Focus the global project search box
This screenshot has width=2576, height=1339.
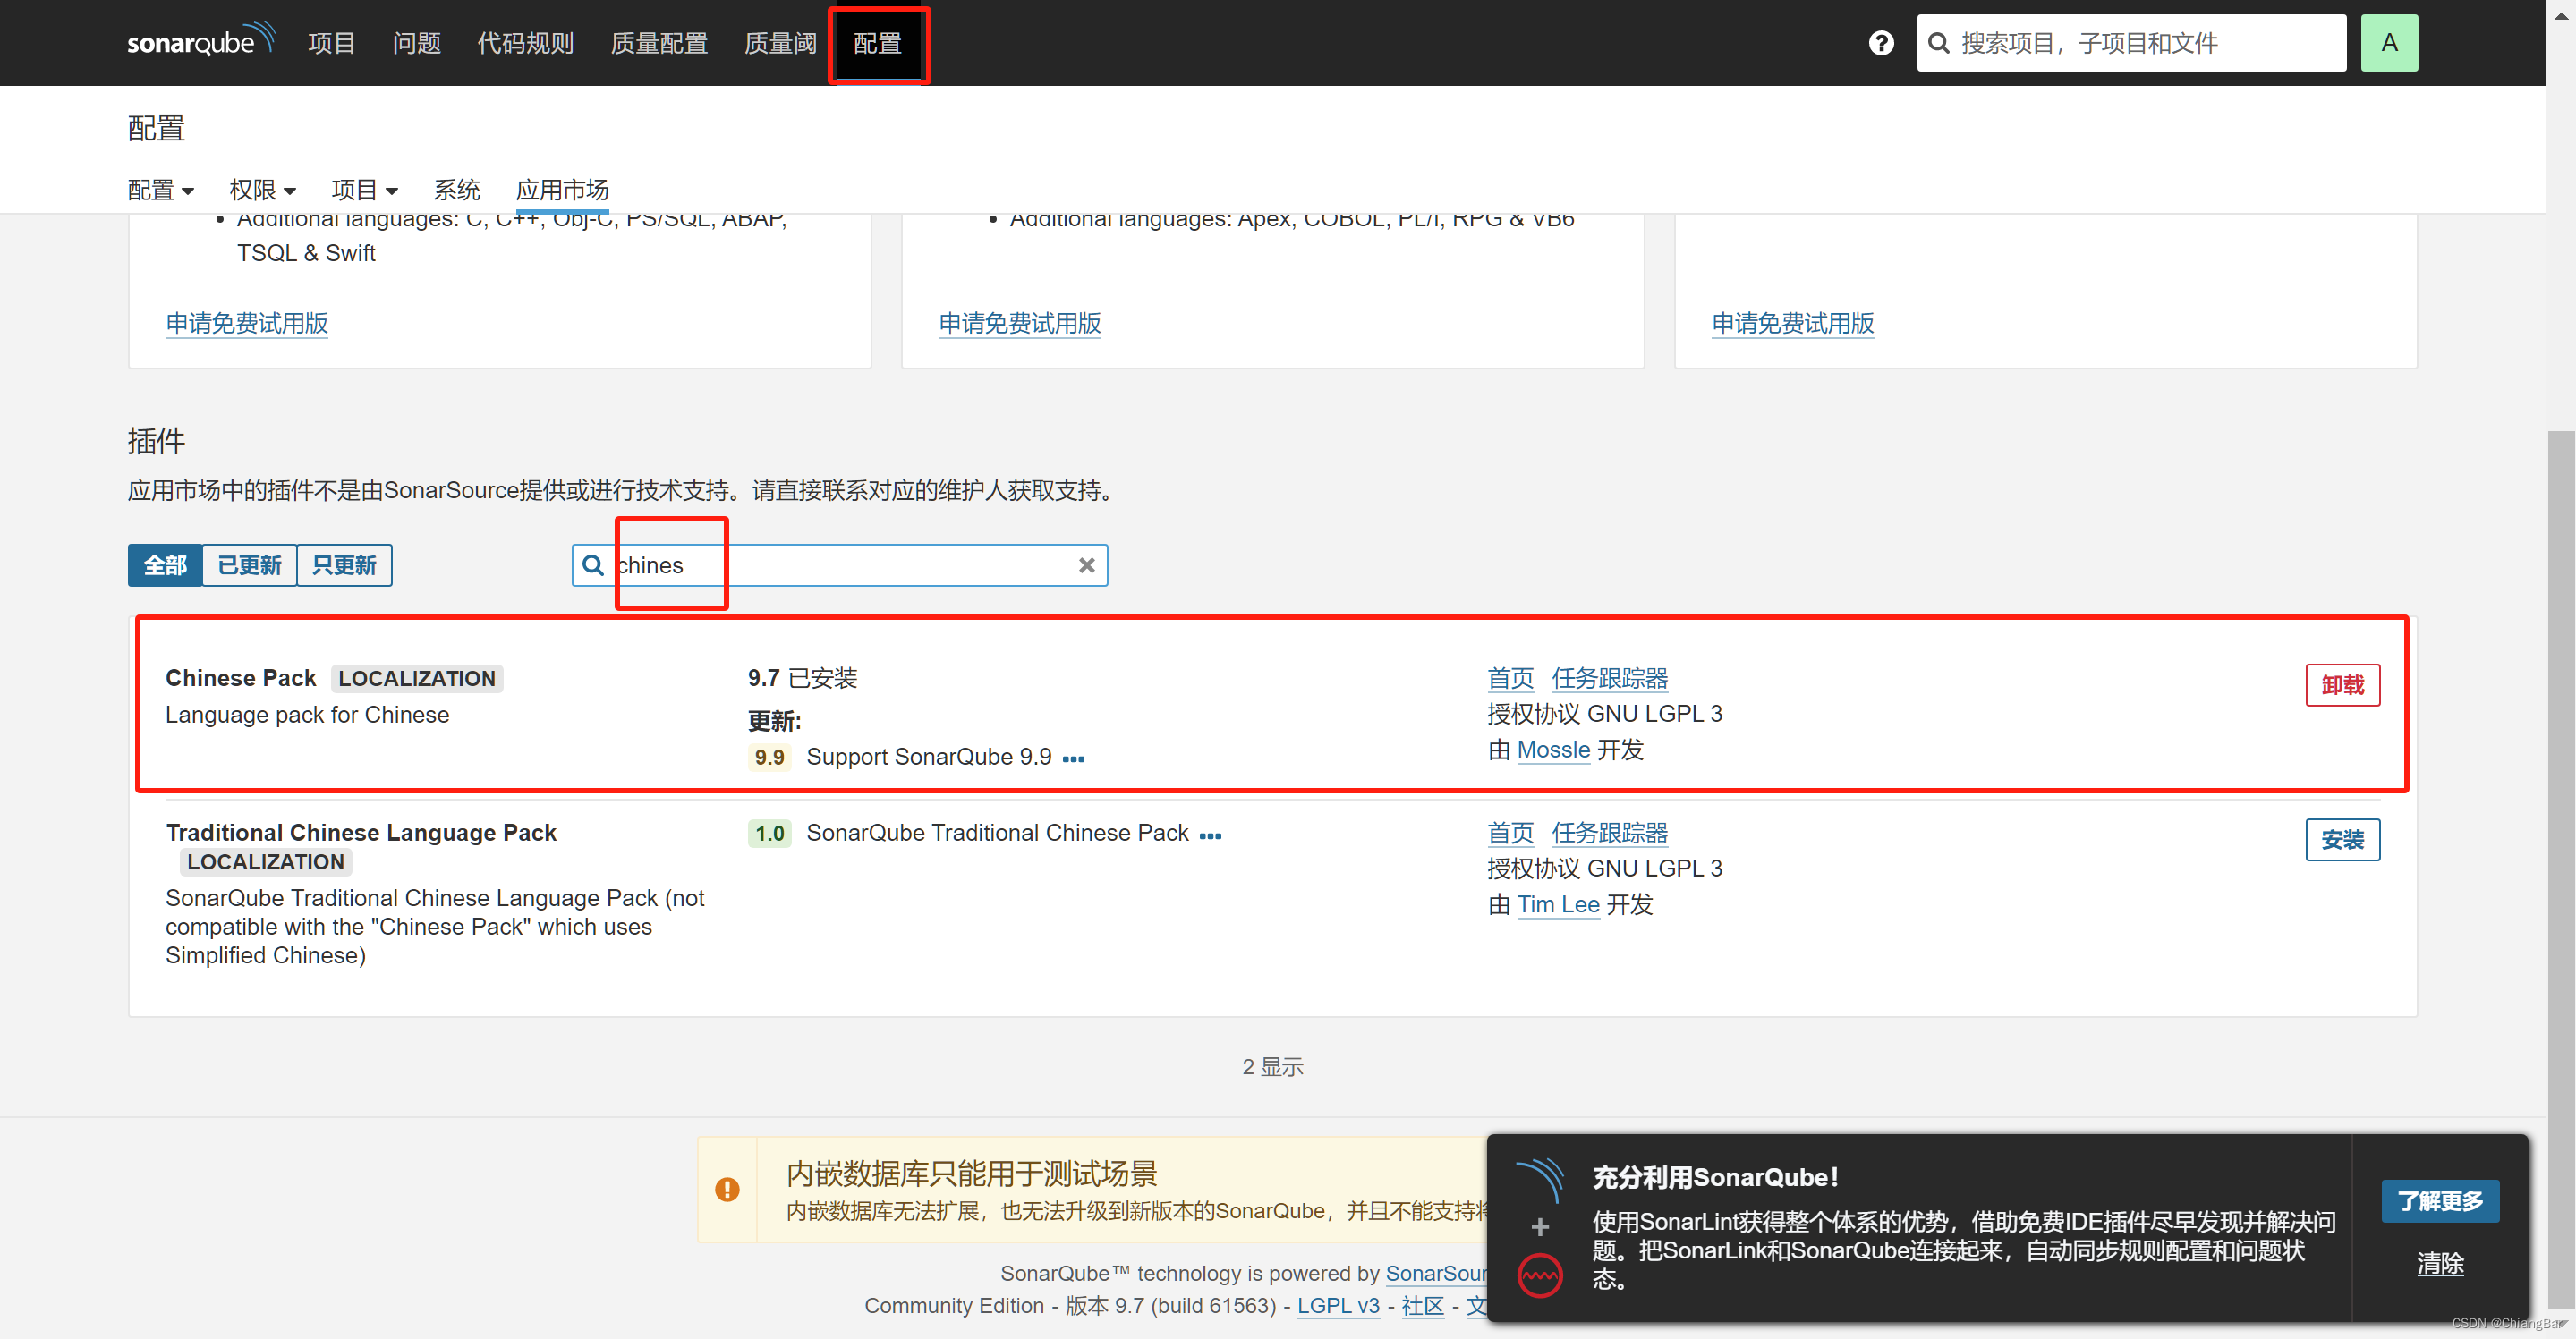[x=2131, y=43]
